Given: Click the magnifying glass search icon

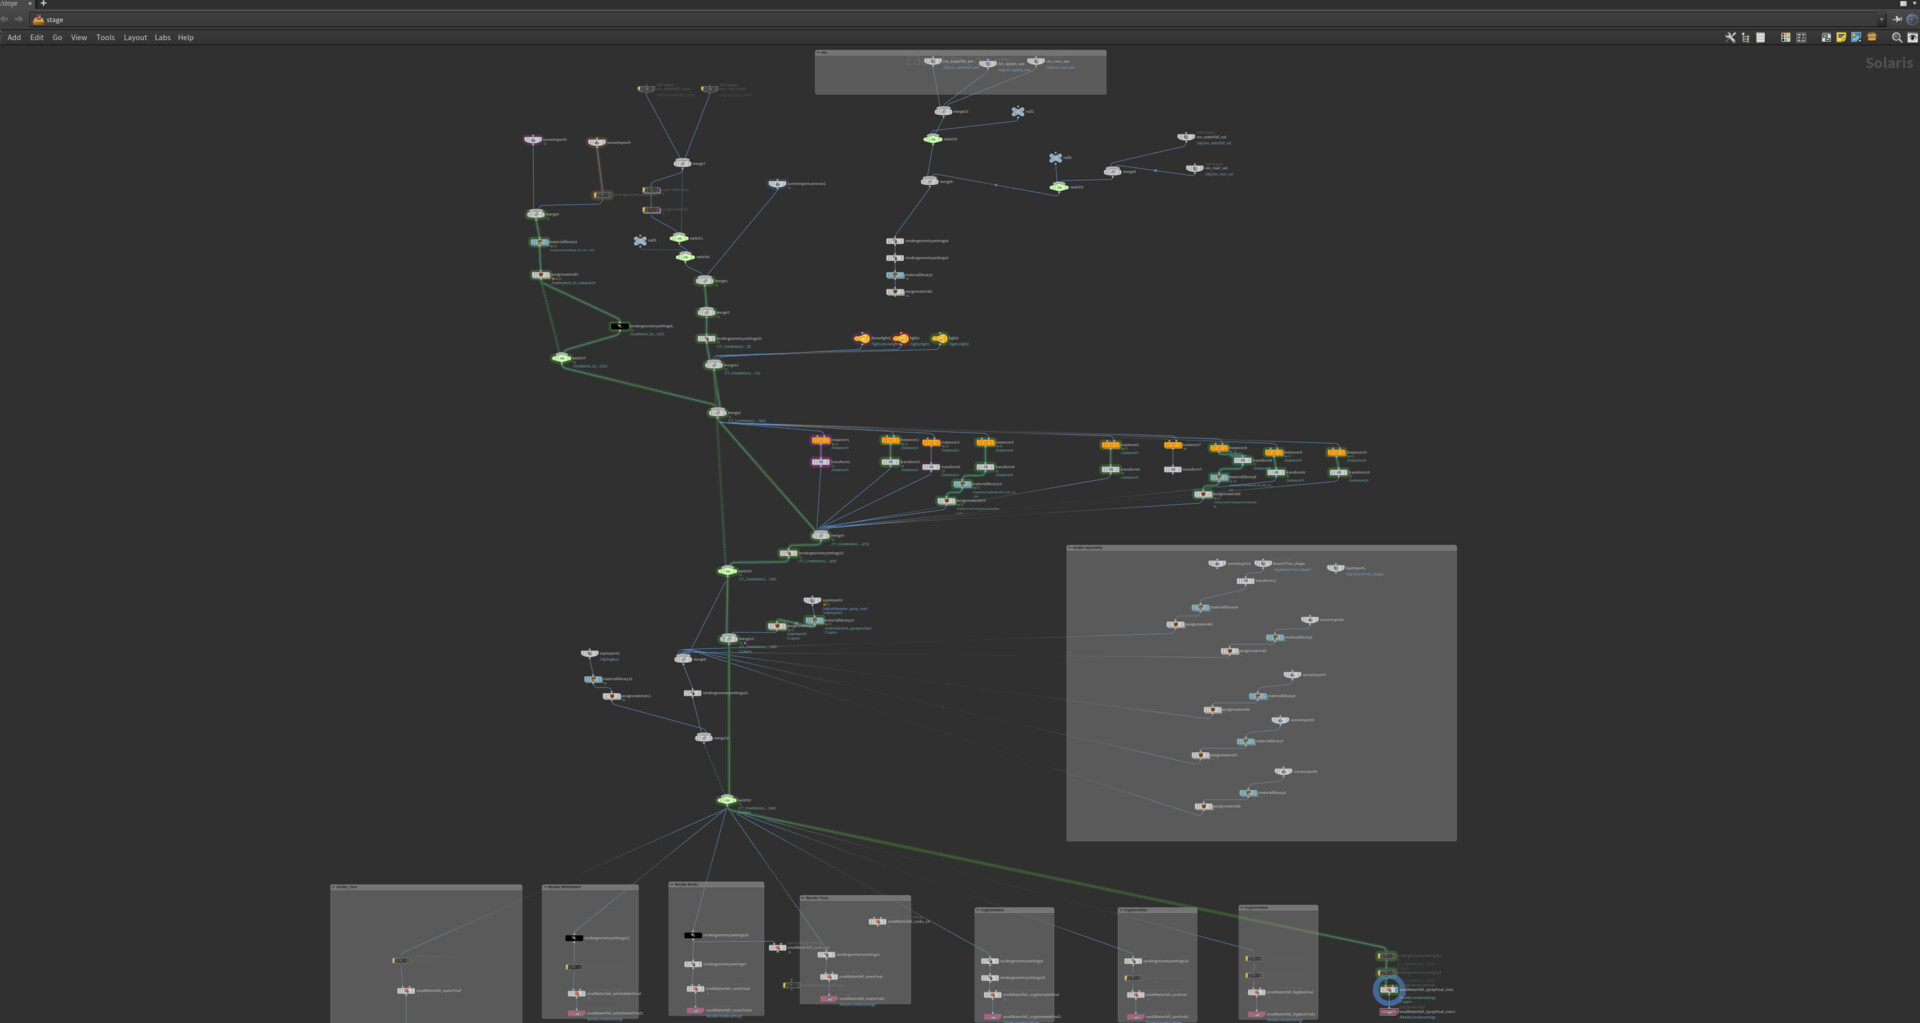Looking at the screenshot, I should 1897,37.
